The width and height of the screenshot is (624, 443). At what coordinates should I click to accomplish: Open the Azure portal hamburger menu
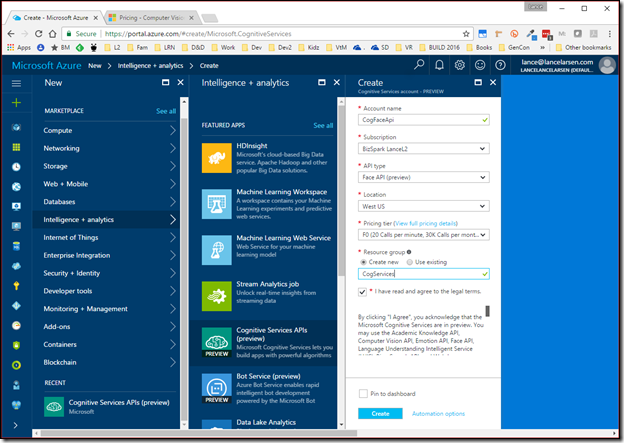[x=16, y=83]
